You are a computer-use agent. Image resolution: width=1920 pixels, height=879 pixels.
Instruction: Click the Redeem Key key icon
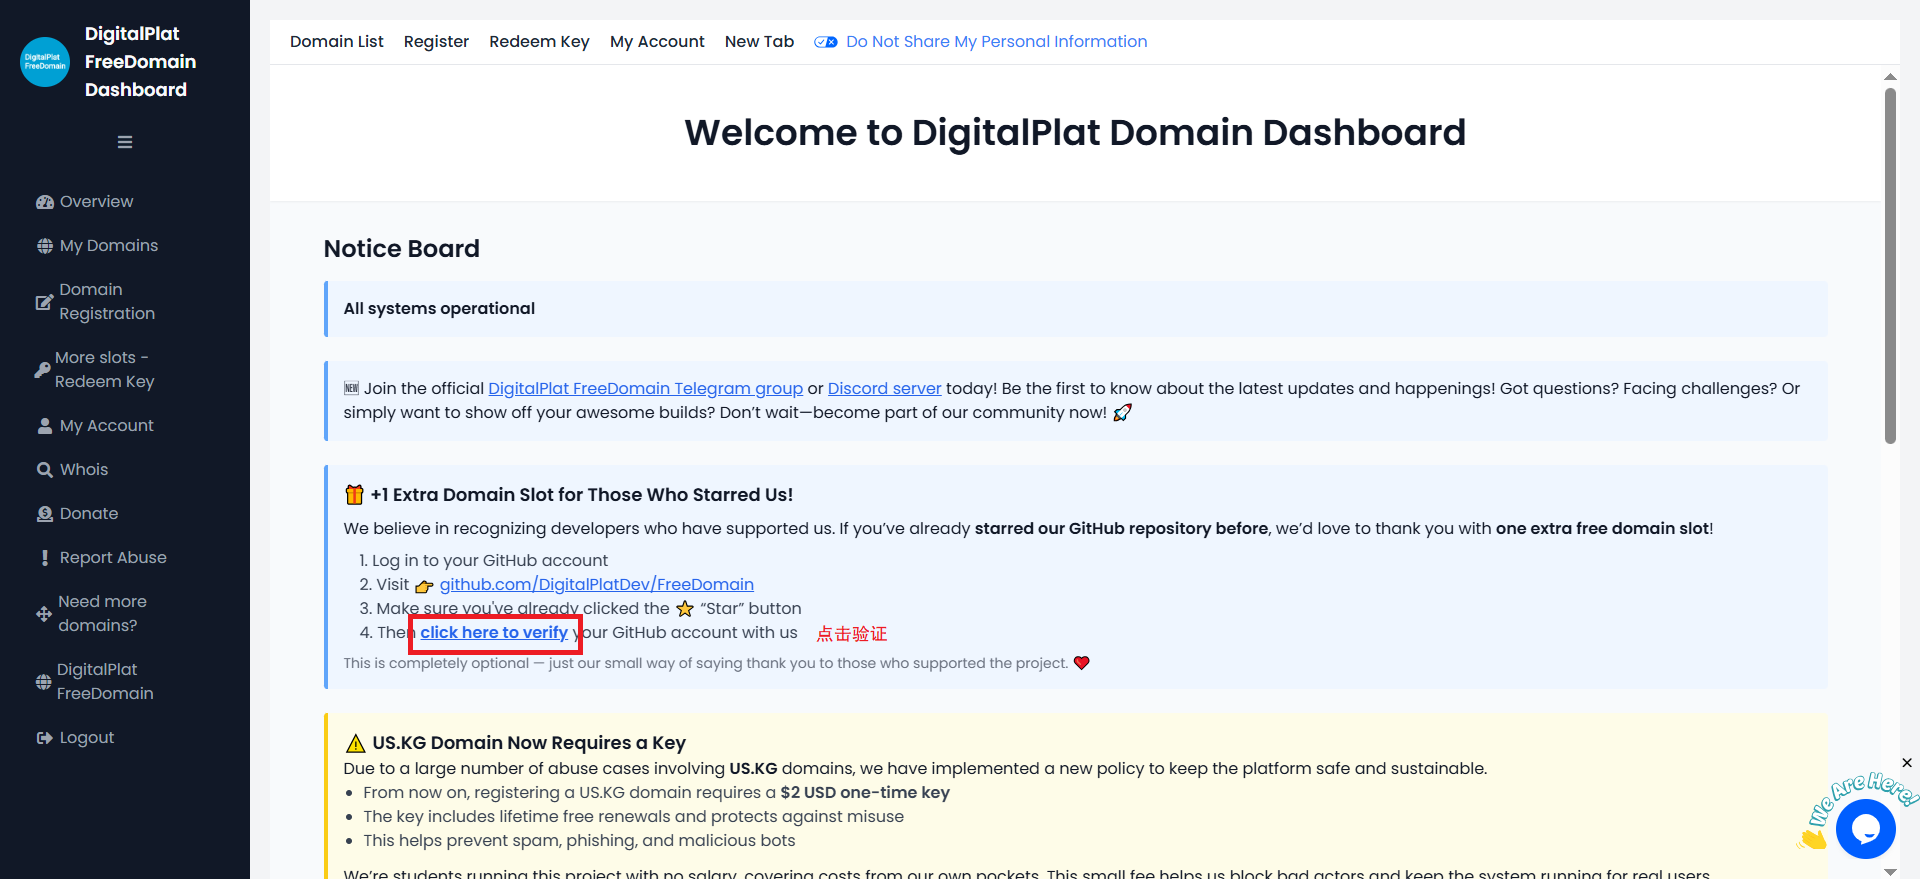pyautogui.click(x=42, y=370)
